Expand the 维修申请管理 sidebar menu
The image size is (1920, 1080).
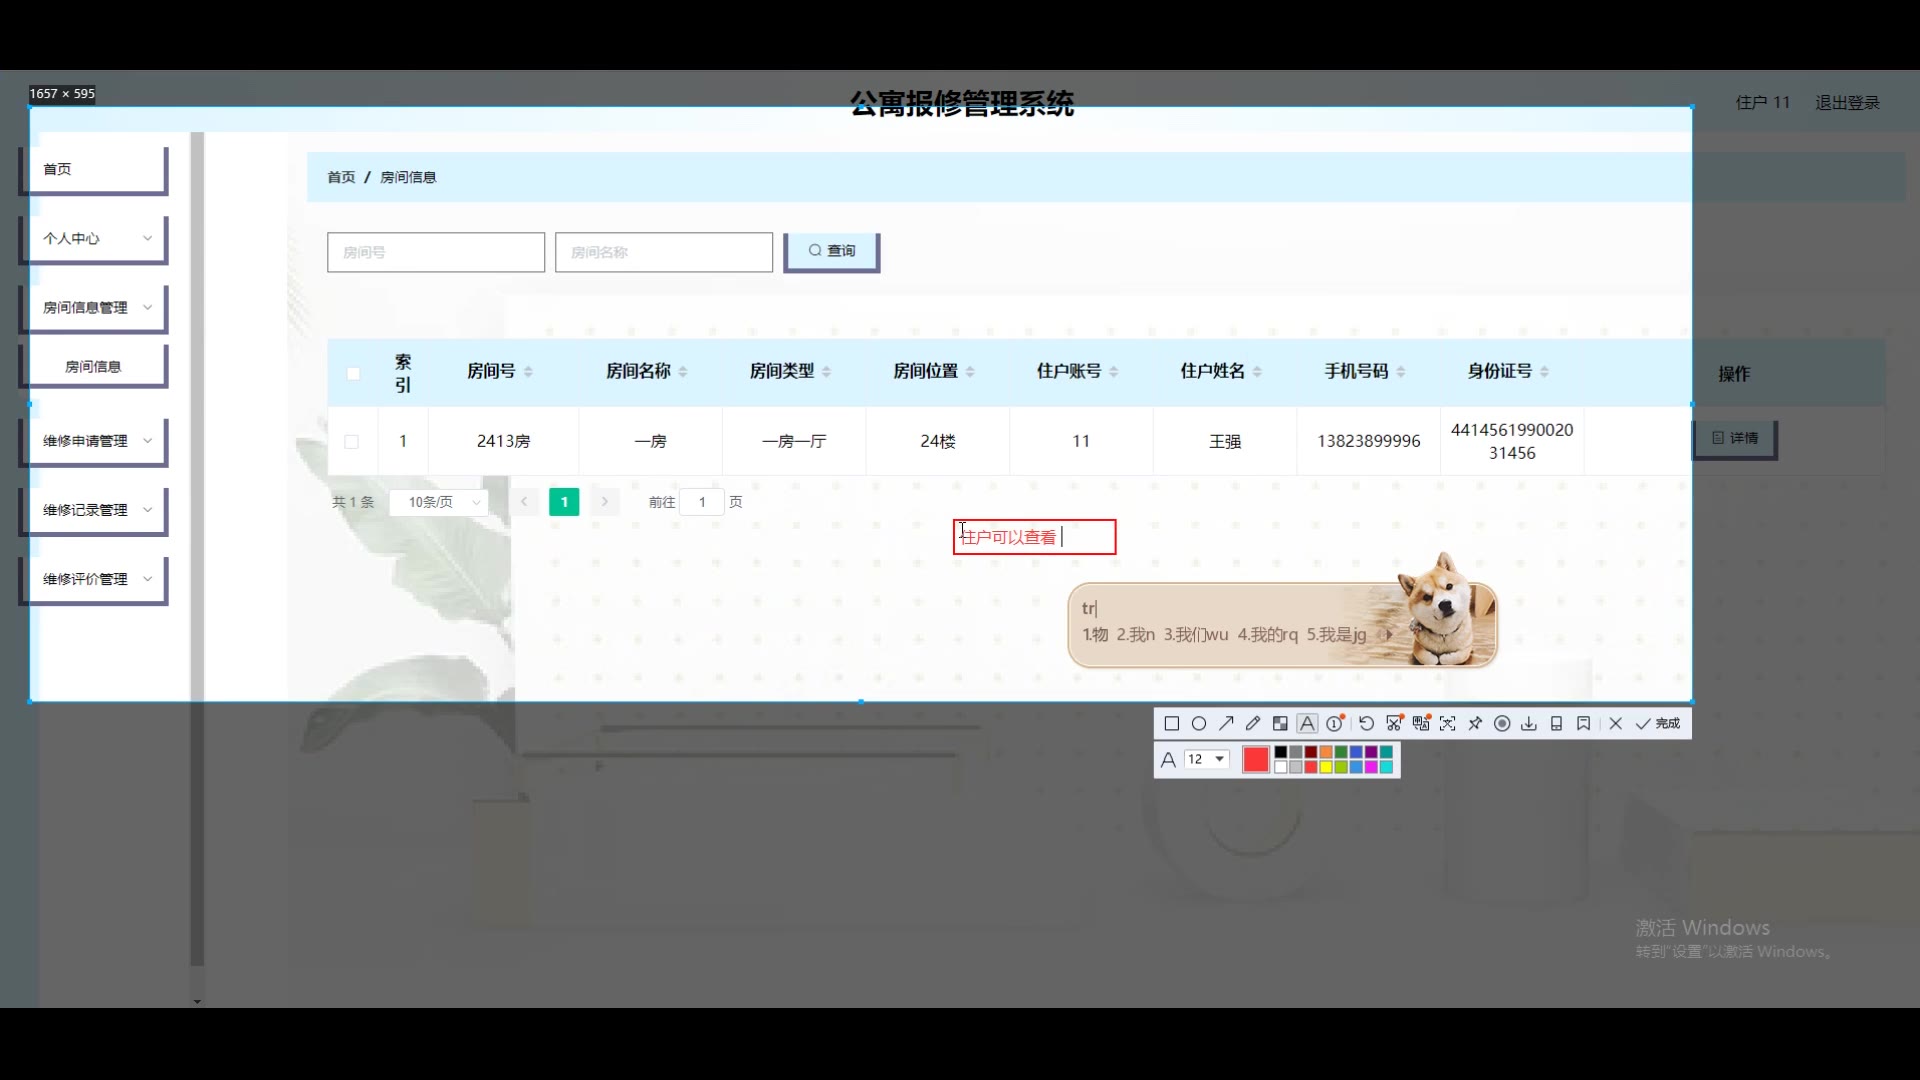coord(94,441)
